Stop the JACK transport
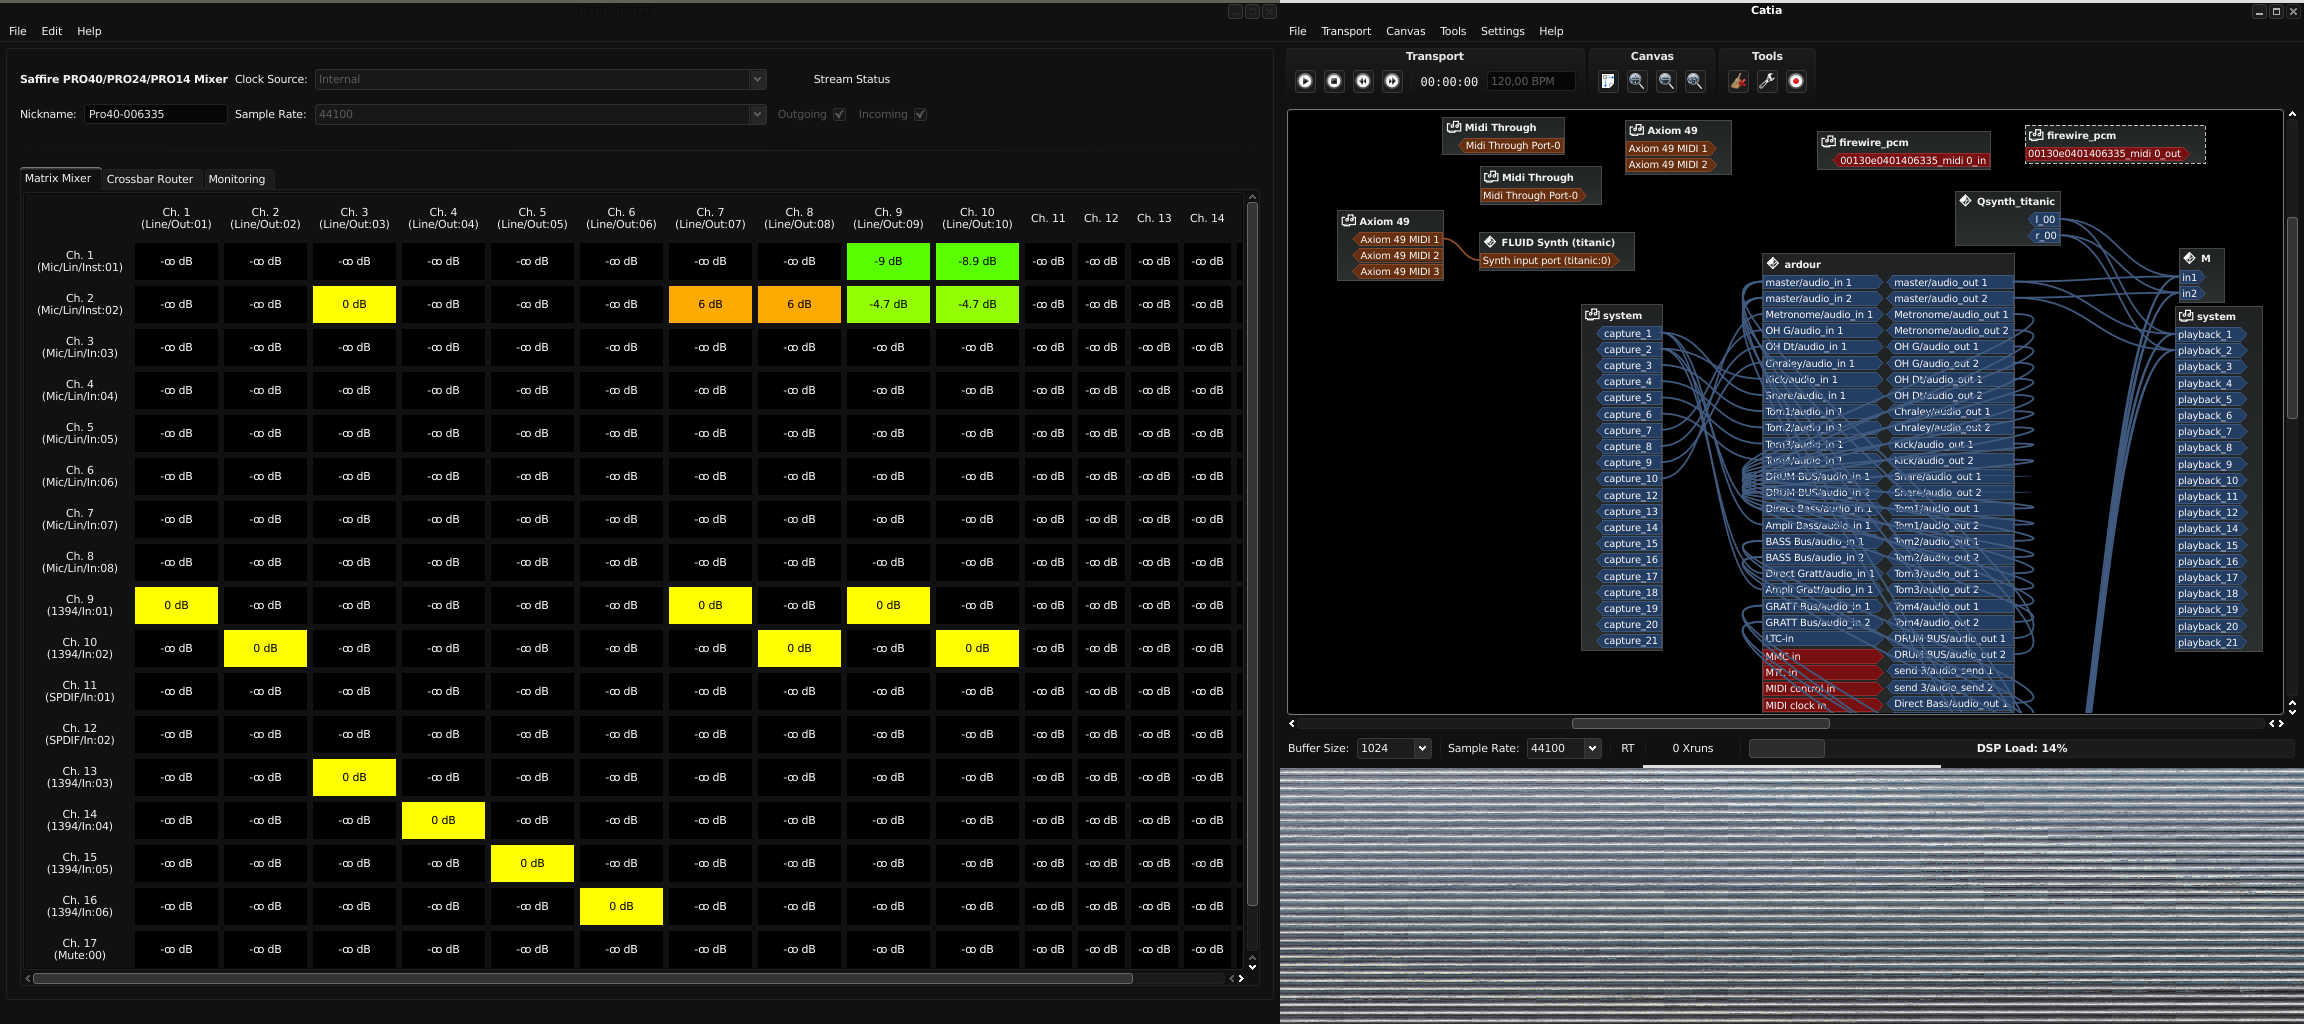 click(x=1334, y=82)
